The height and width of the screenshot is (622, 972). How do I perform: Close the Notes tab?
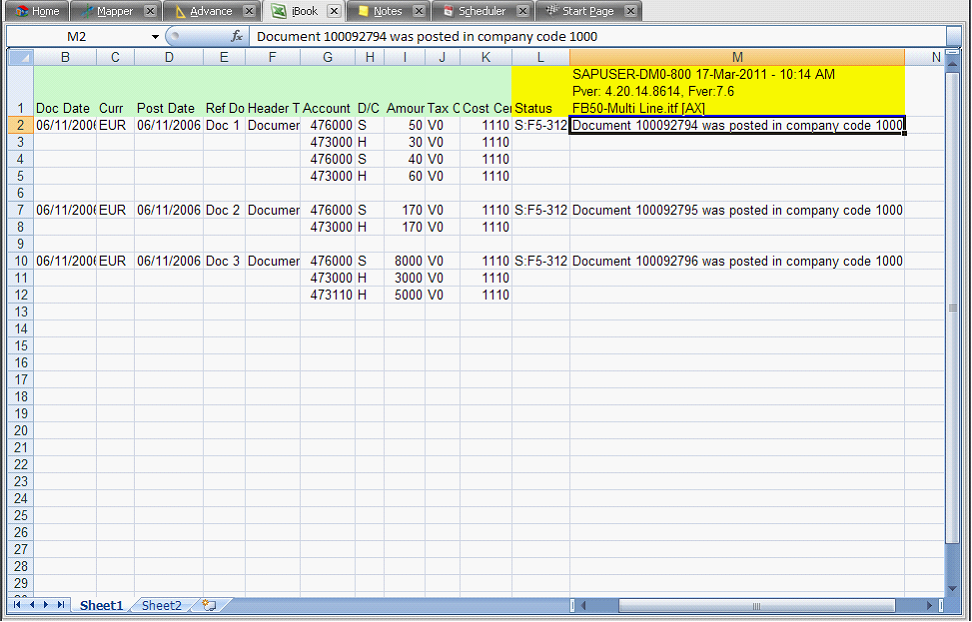coord(419,11)
